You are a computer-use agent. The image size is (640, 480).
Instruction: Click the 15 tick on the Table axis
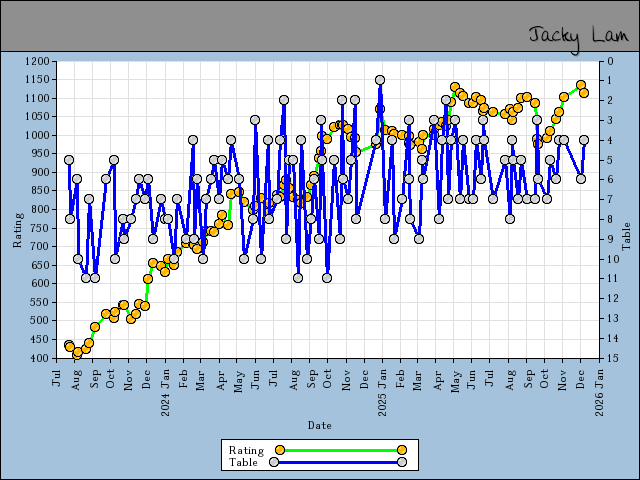click(x=608, y=358)
